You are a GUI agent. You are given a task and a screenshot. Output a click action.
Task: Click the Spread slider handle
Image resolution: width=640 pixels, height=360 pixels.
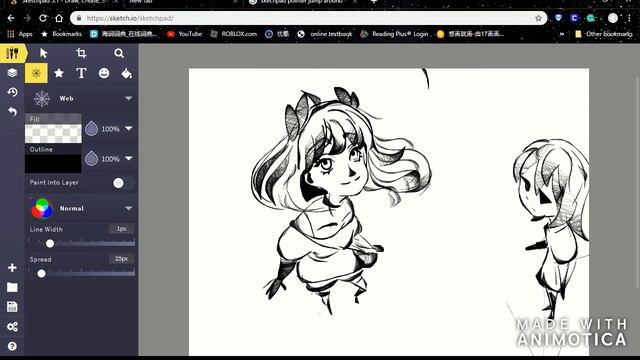(41, 273)
